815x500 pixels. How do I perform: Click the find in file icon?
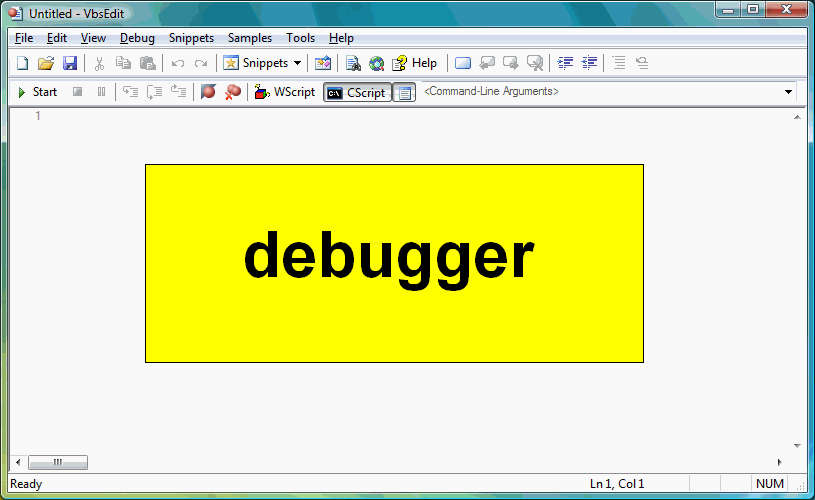[353, 63]
